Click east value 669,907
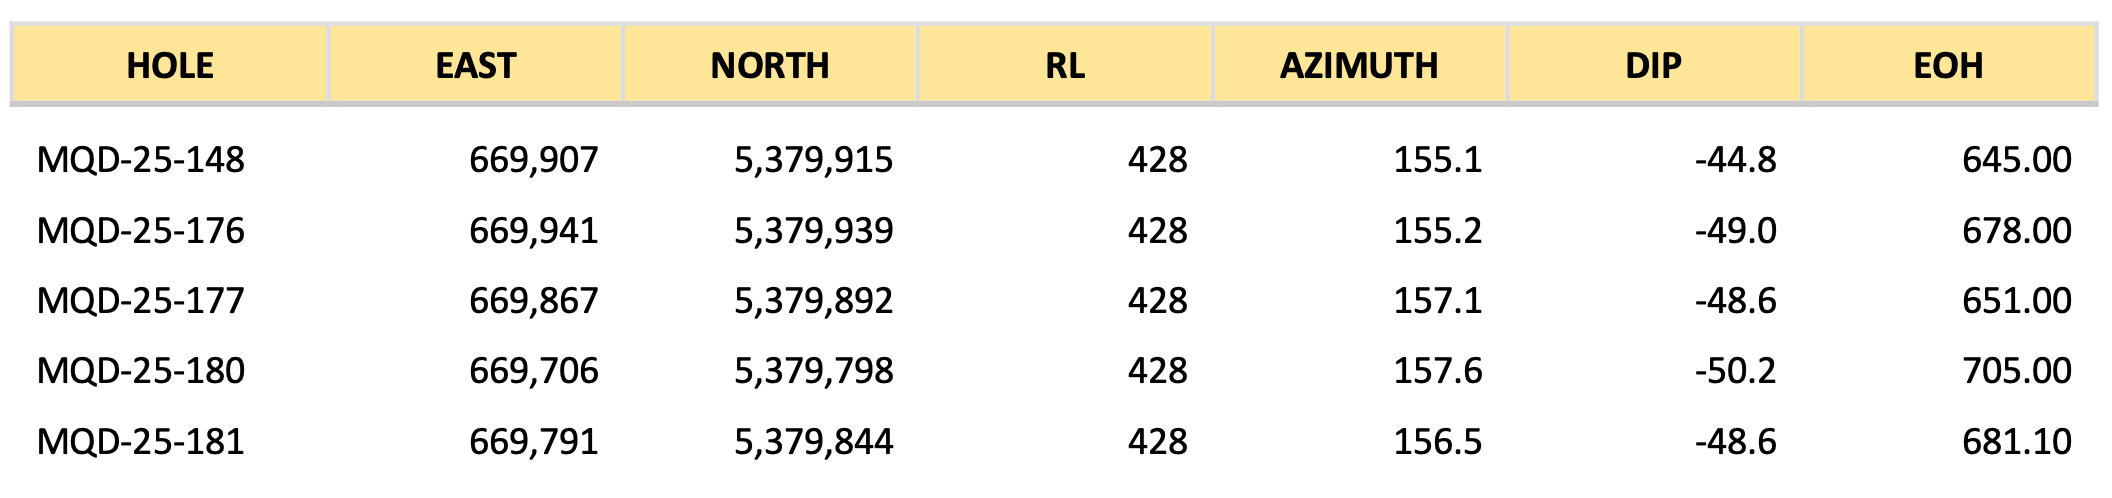The height and width of the screenshot is (498, 2112). (x=534, y=160)
